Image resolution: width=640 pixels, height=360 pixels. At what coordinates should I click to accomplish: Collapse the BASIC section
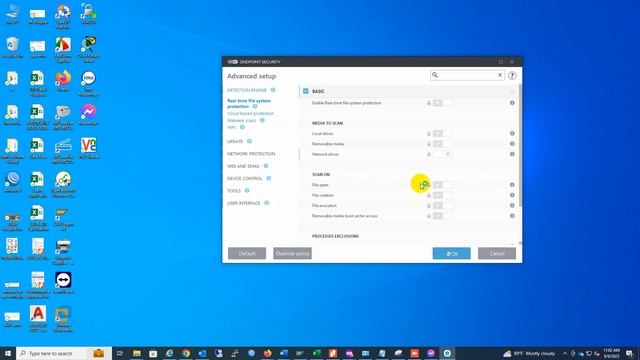pos(306,91)
